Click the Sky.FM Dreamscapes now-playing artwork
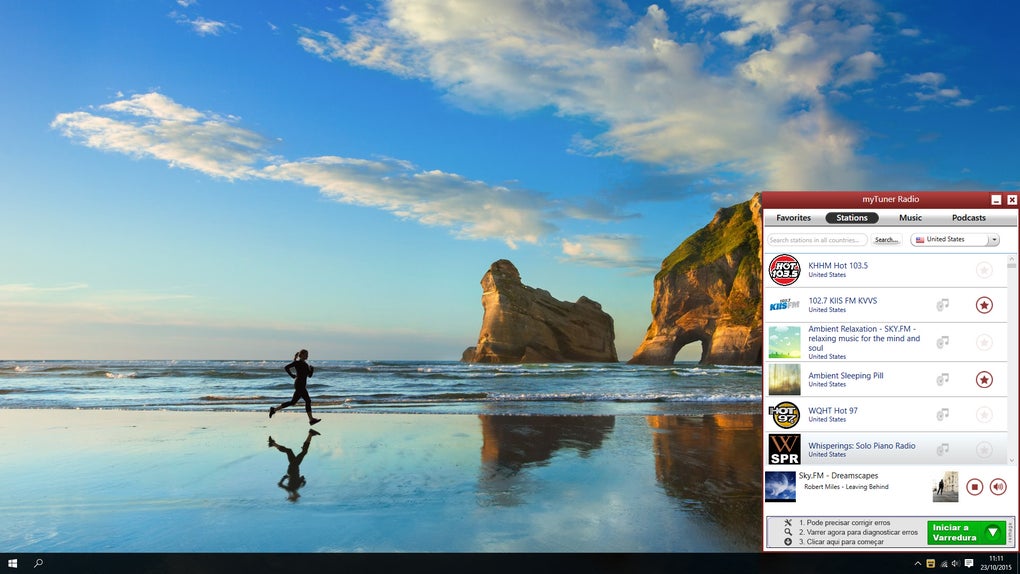 (x=780, y=487)
